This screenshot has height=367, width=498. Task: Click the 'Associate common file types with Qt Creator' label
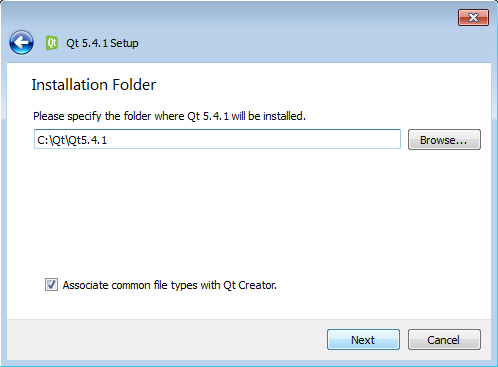pos(170,285)
